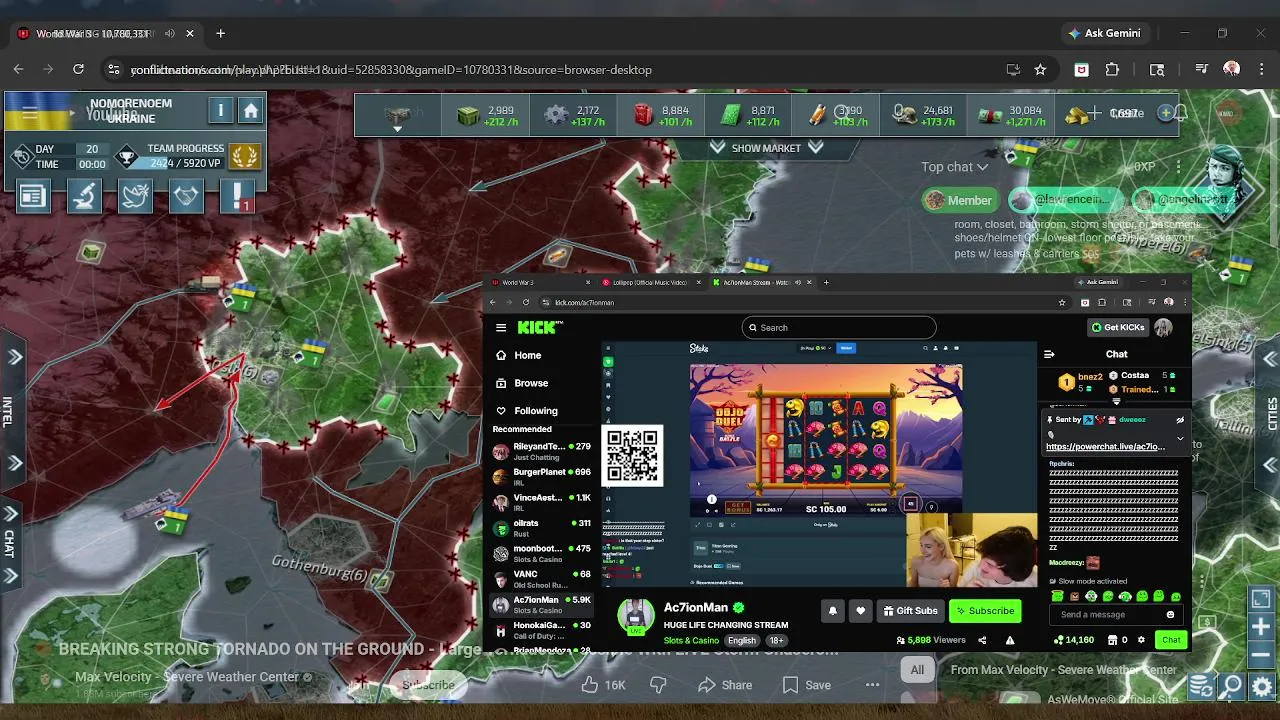Viewport: 1280px width, 720px height.
Task: Open Kick hamburger menu
Action: pyautogui.click(x=501, y=328)
